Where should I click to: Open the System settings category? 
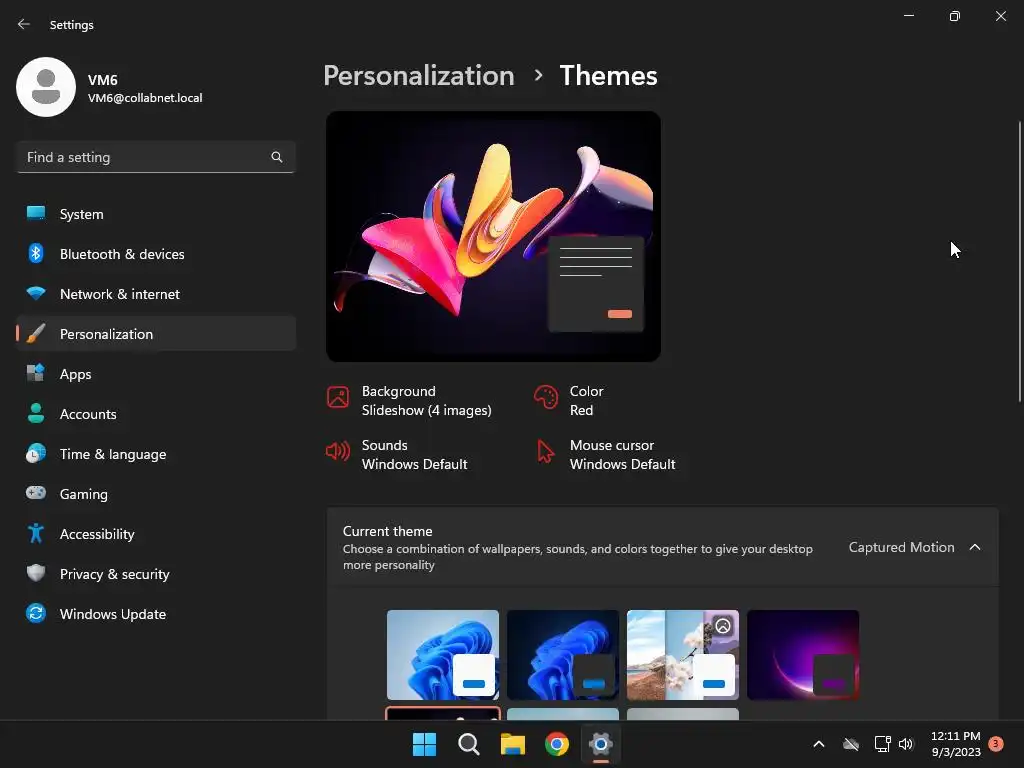pos(156,214)
